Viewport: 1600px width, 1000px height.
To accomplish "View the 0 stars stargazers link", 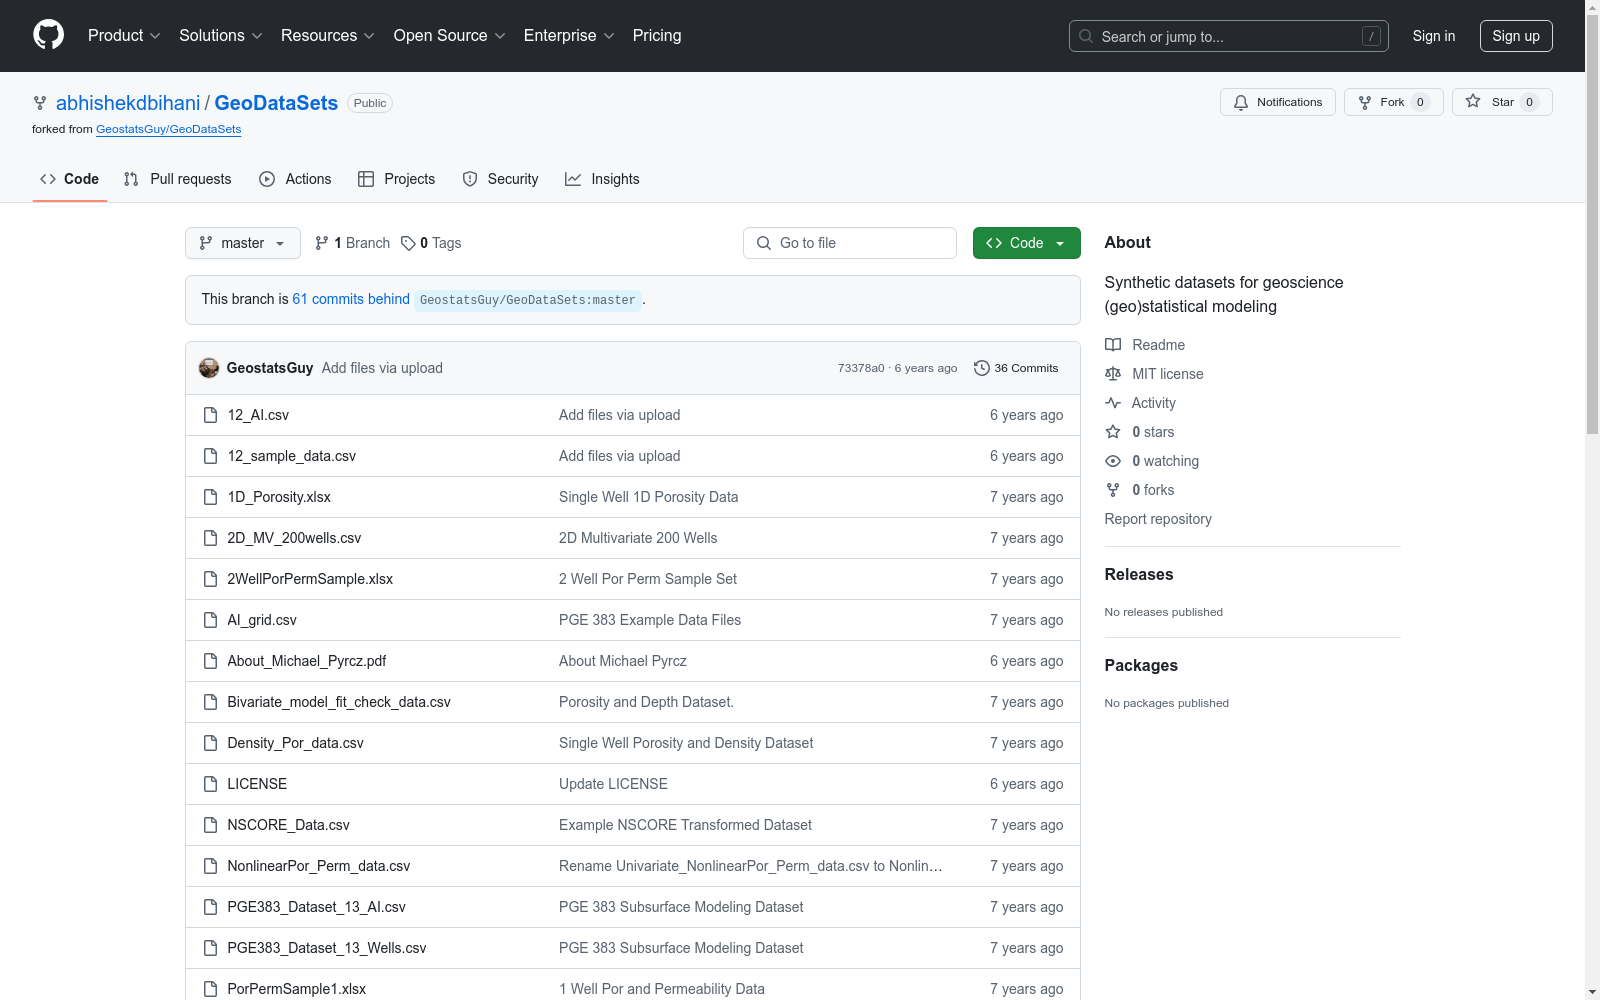I will [x=1140, y=432].
